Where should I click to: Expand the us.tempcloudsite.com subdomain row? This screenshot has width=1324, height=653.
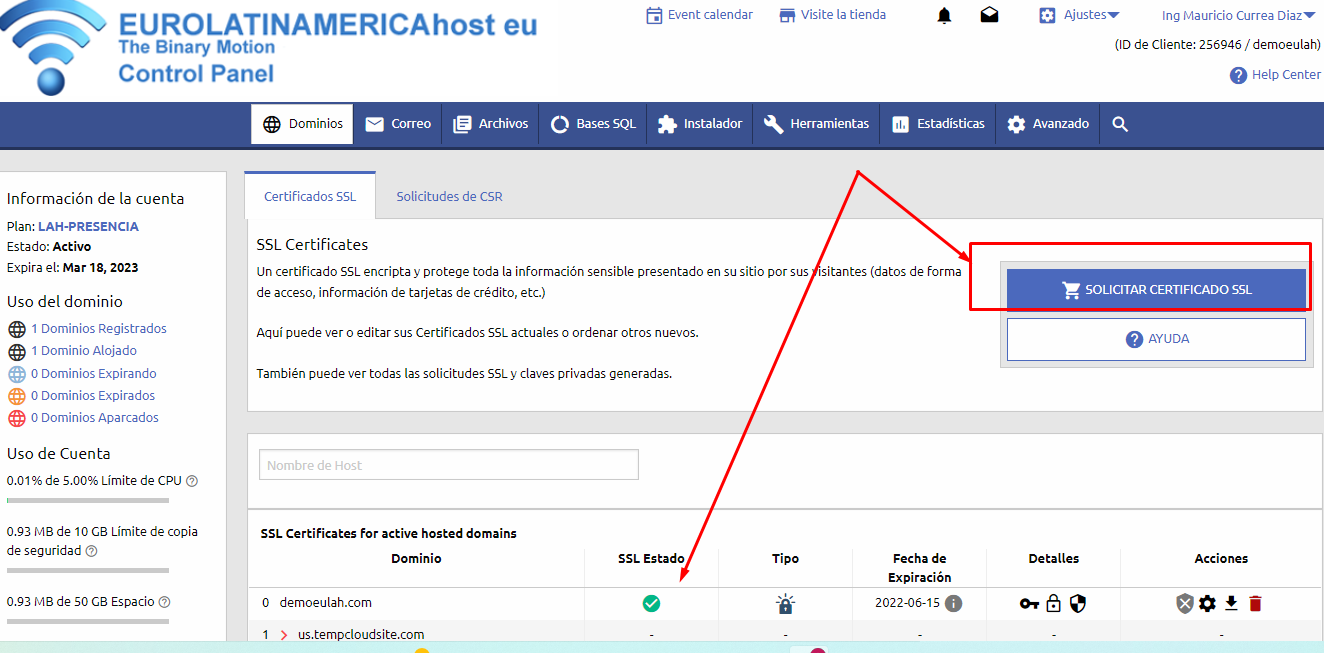click(284, 635)
